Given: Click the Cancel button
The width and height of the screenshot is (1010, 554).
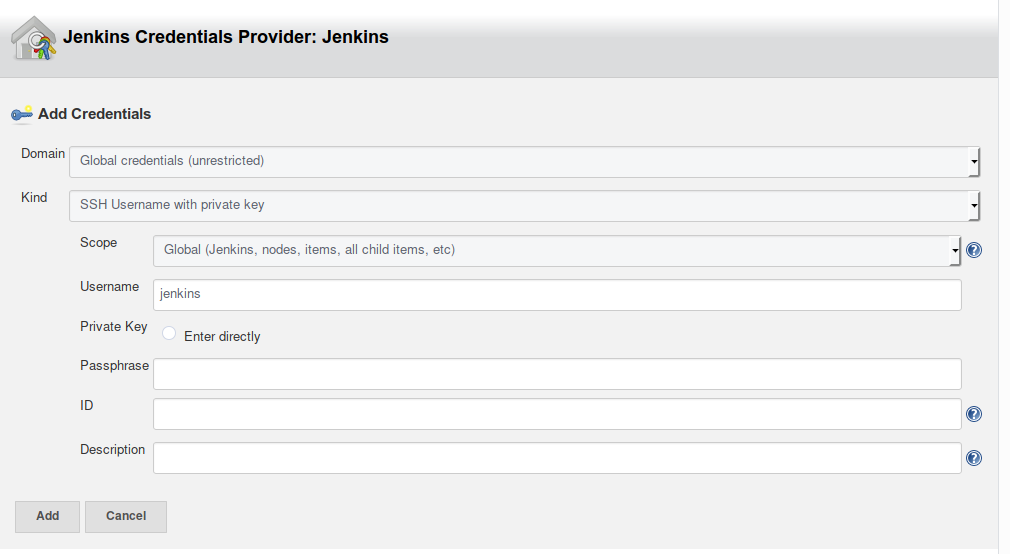Looking at the screenshot, I should 126,516.
